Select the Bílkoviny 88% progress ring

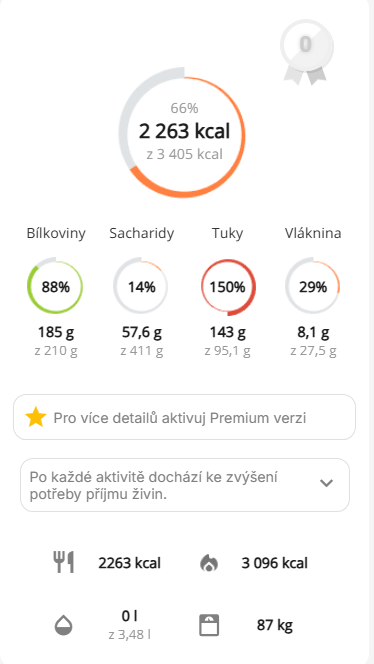pos(55,287)
